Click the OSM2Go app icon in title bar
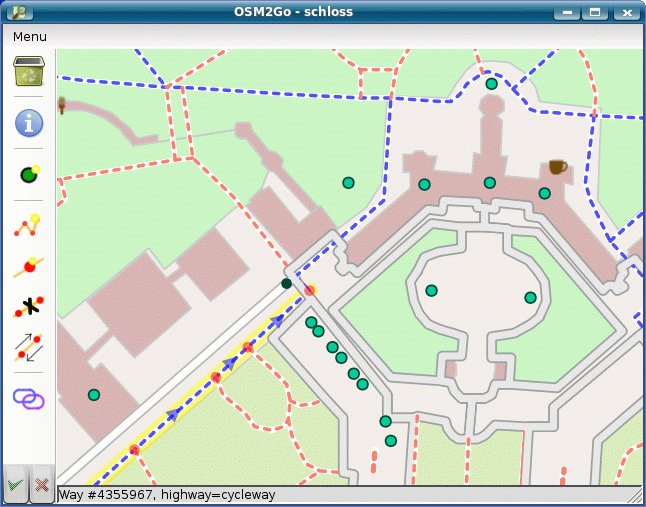Viewport: 646px width, 507px height. [19, 12]
